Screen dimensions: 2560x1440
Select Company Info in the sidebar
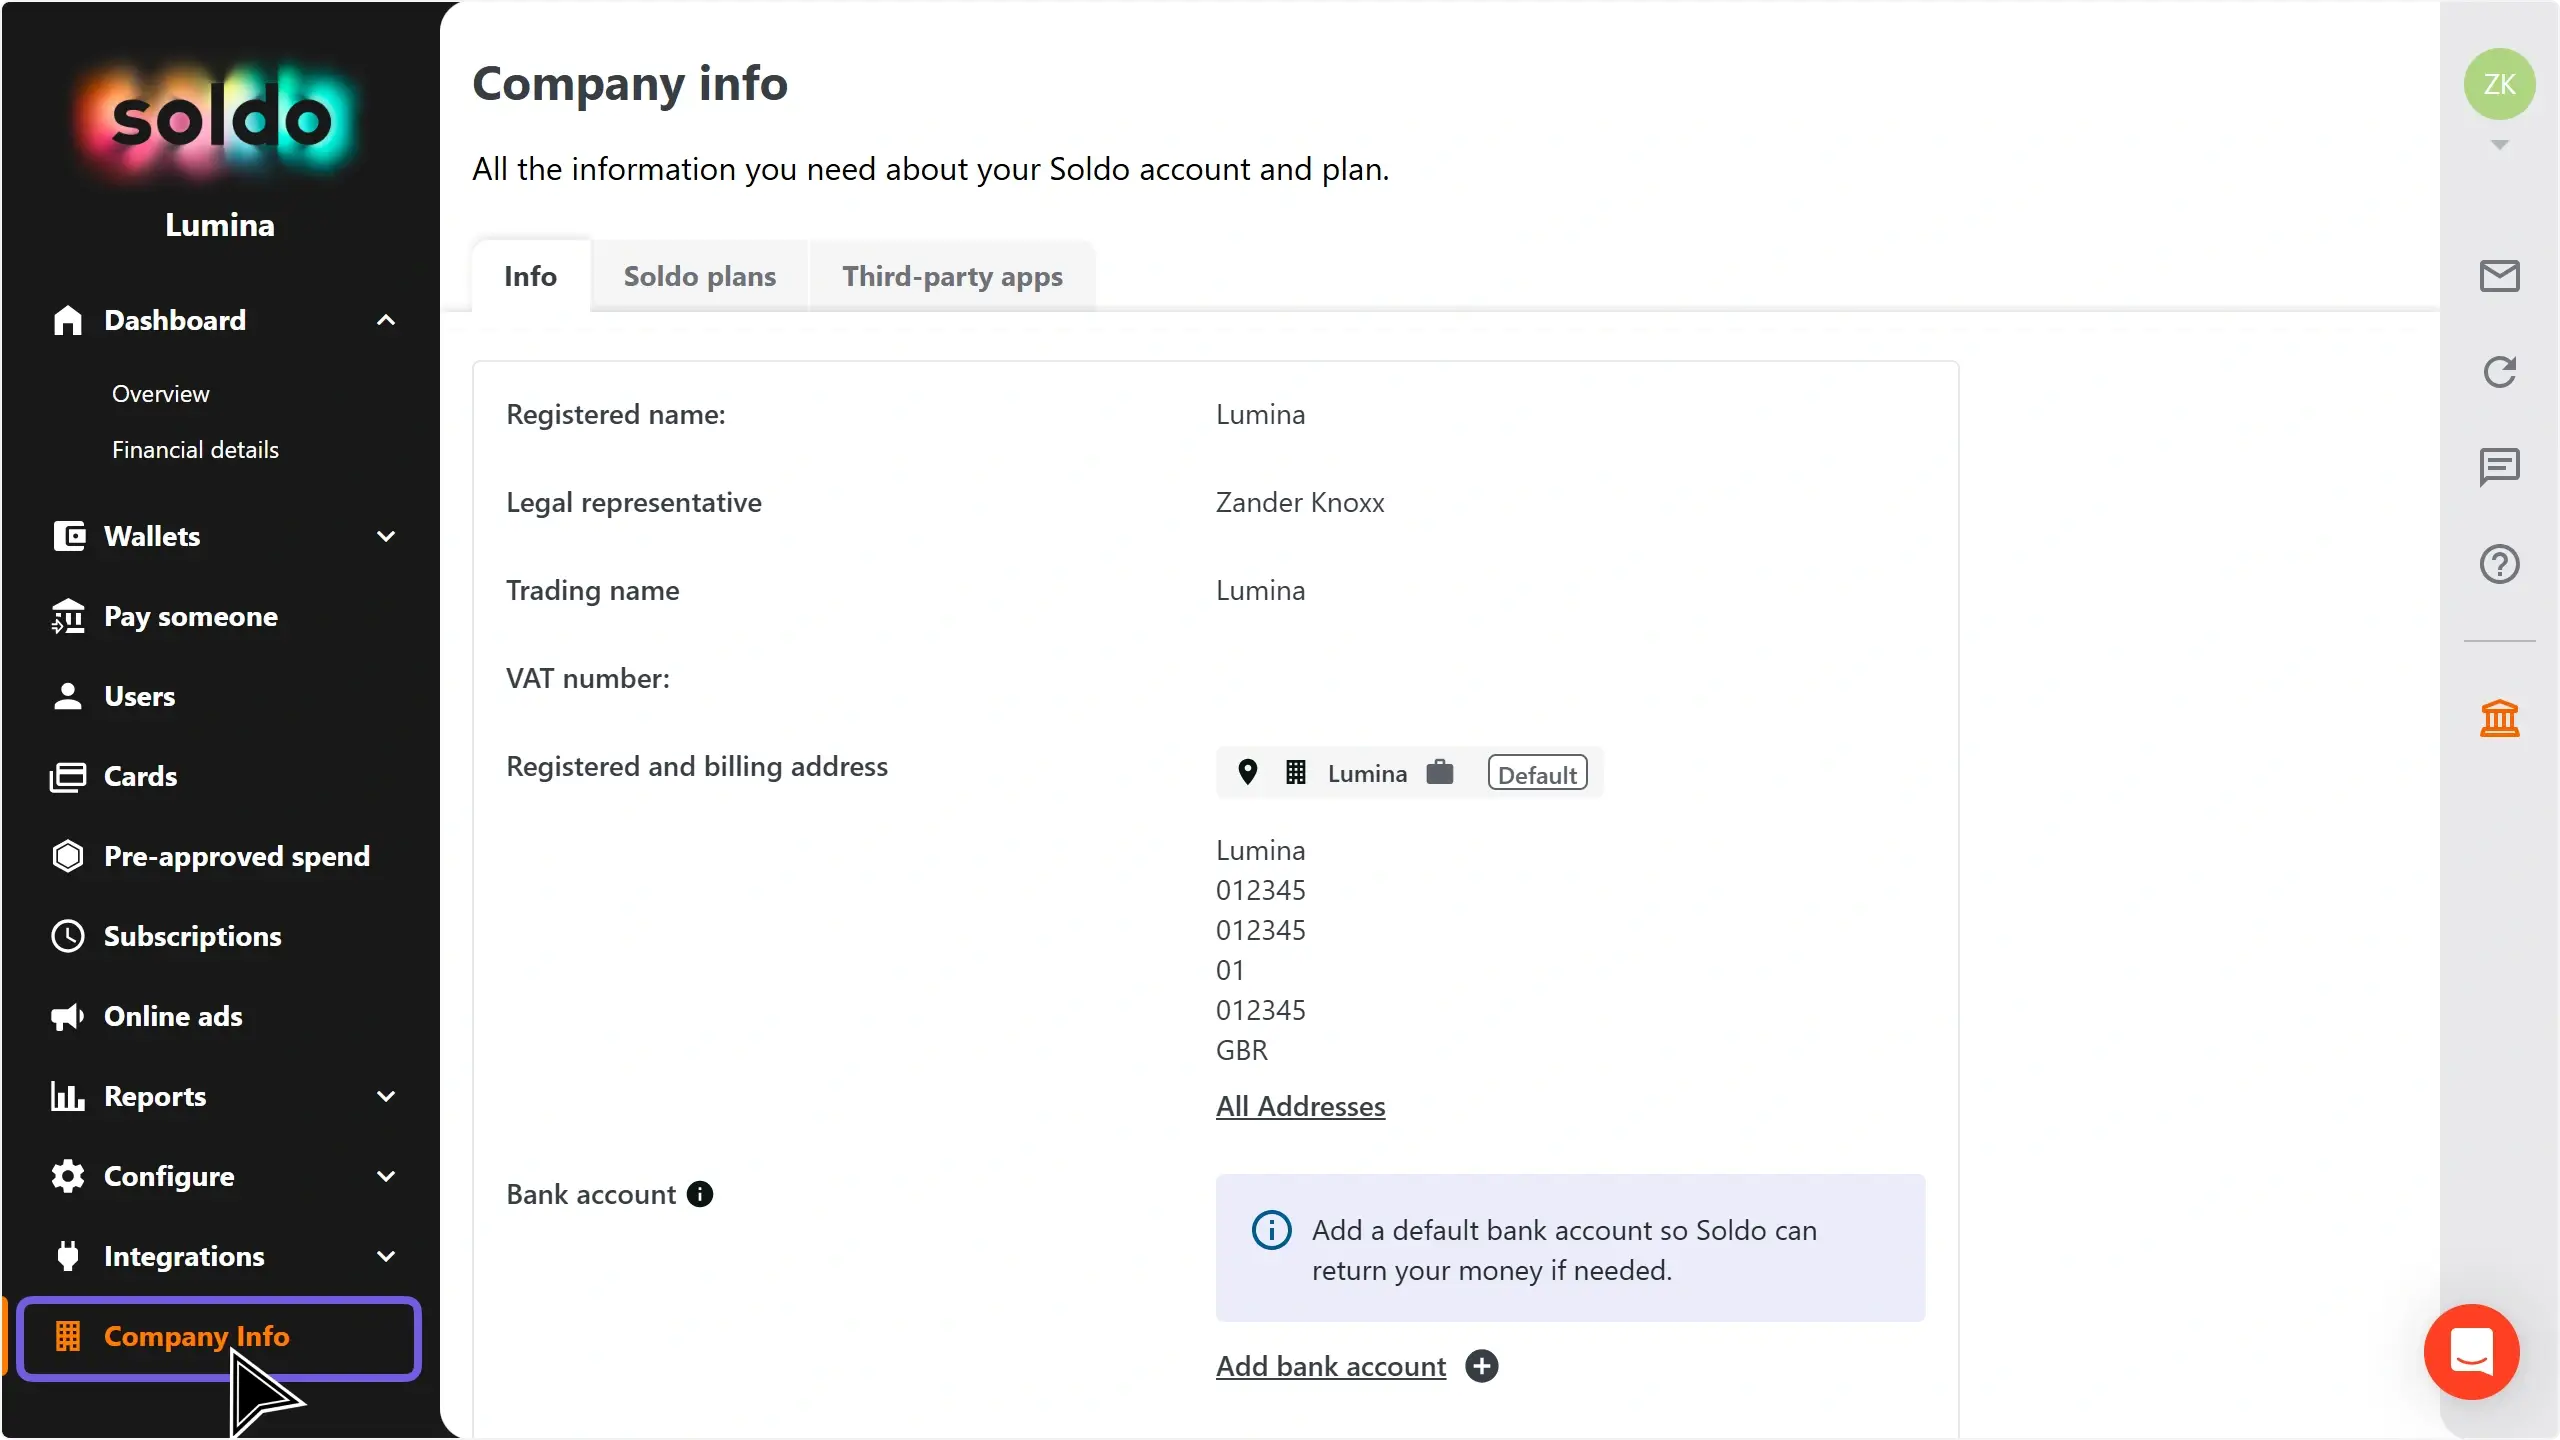point(219,1338)
